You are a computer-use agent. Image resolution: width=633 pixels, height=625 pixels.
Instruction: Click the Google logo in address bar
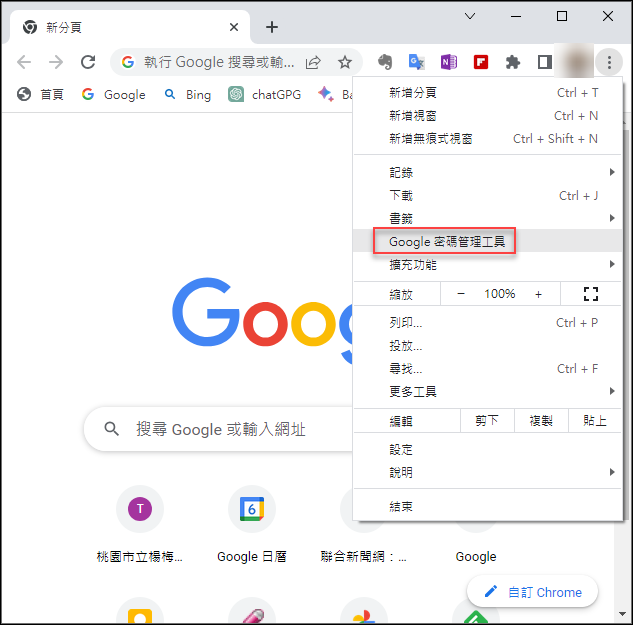(128, 62)
